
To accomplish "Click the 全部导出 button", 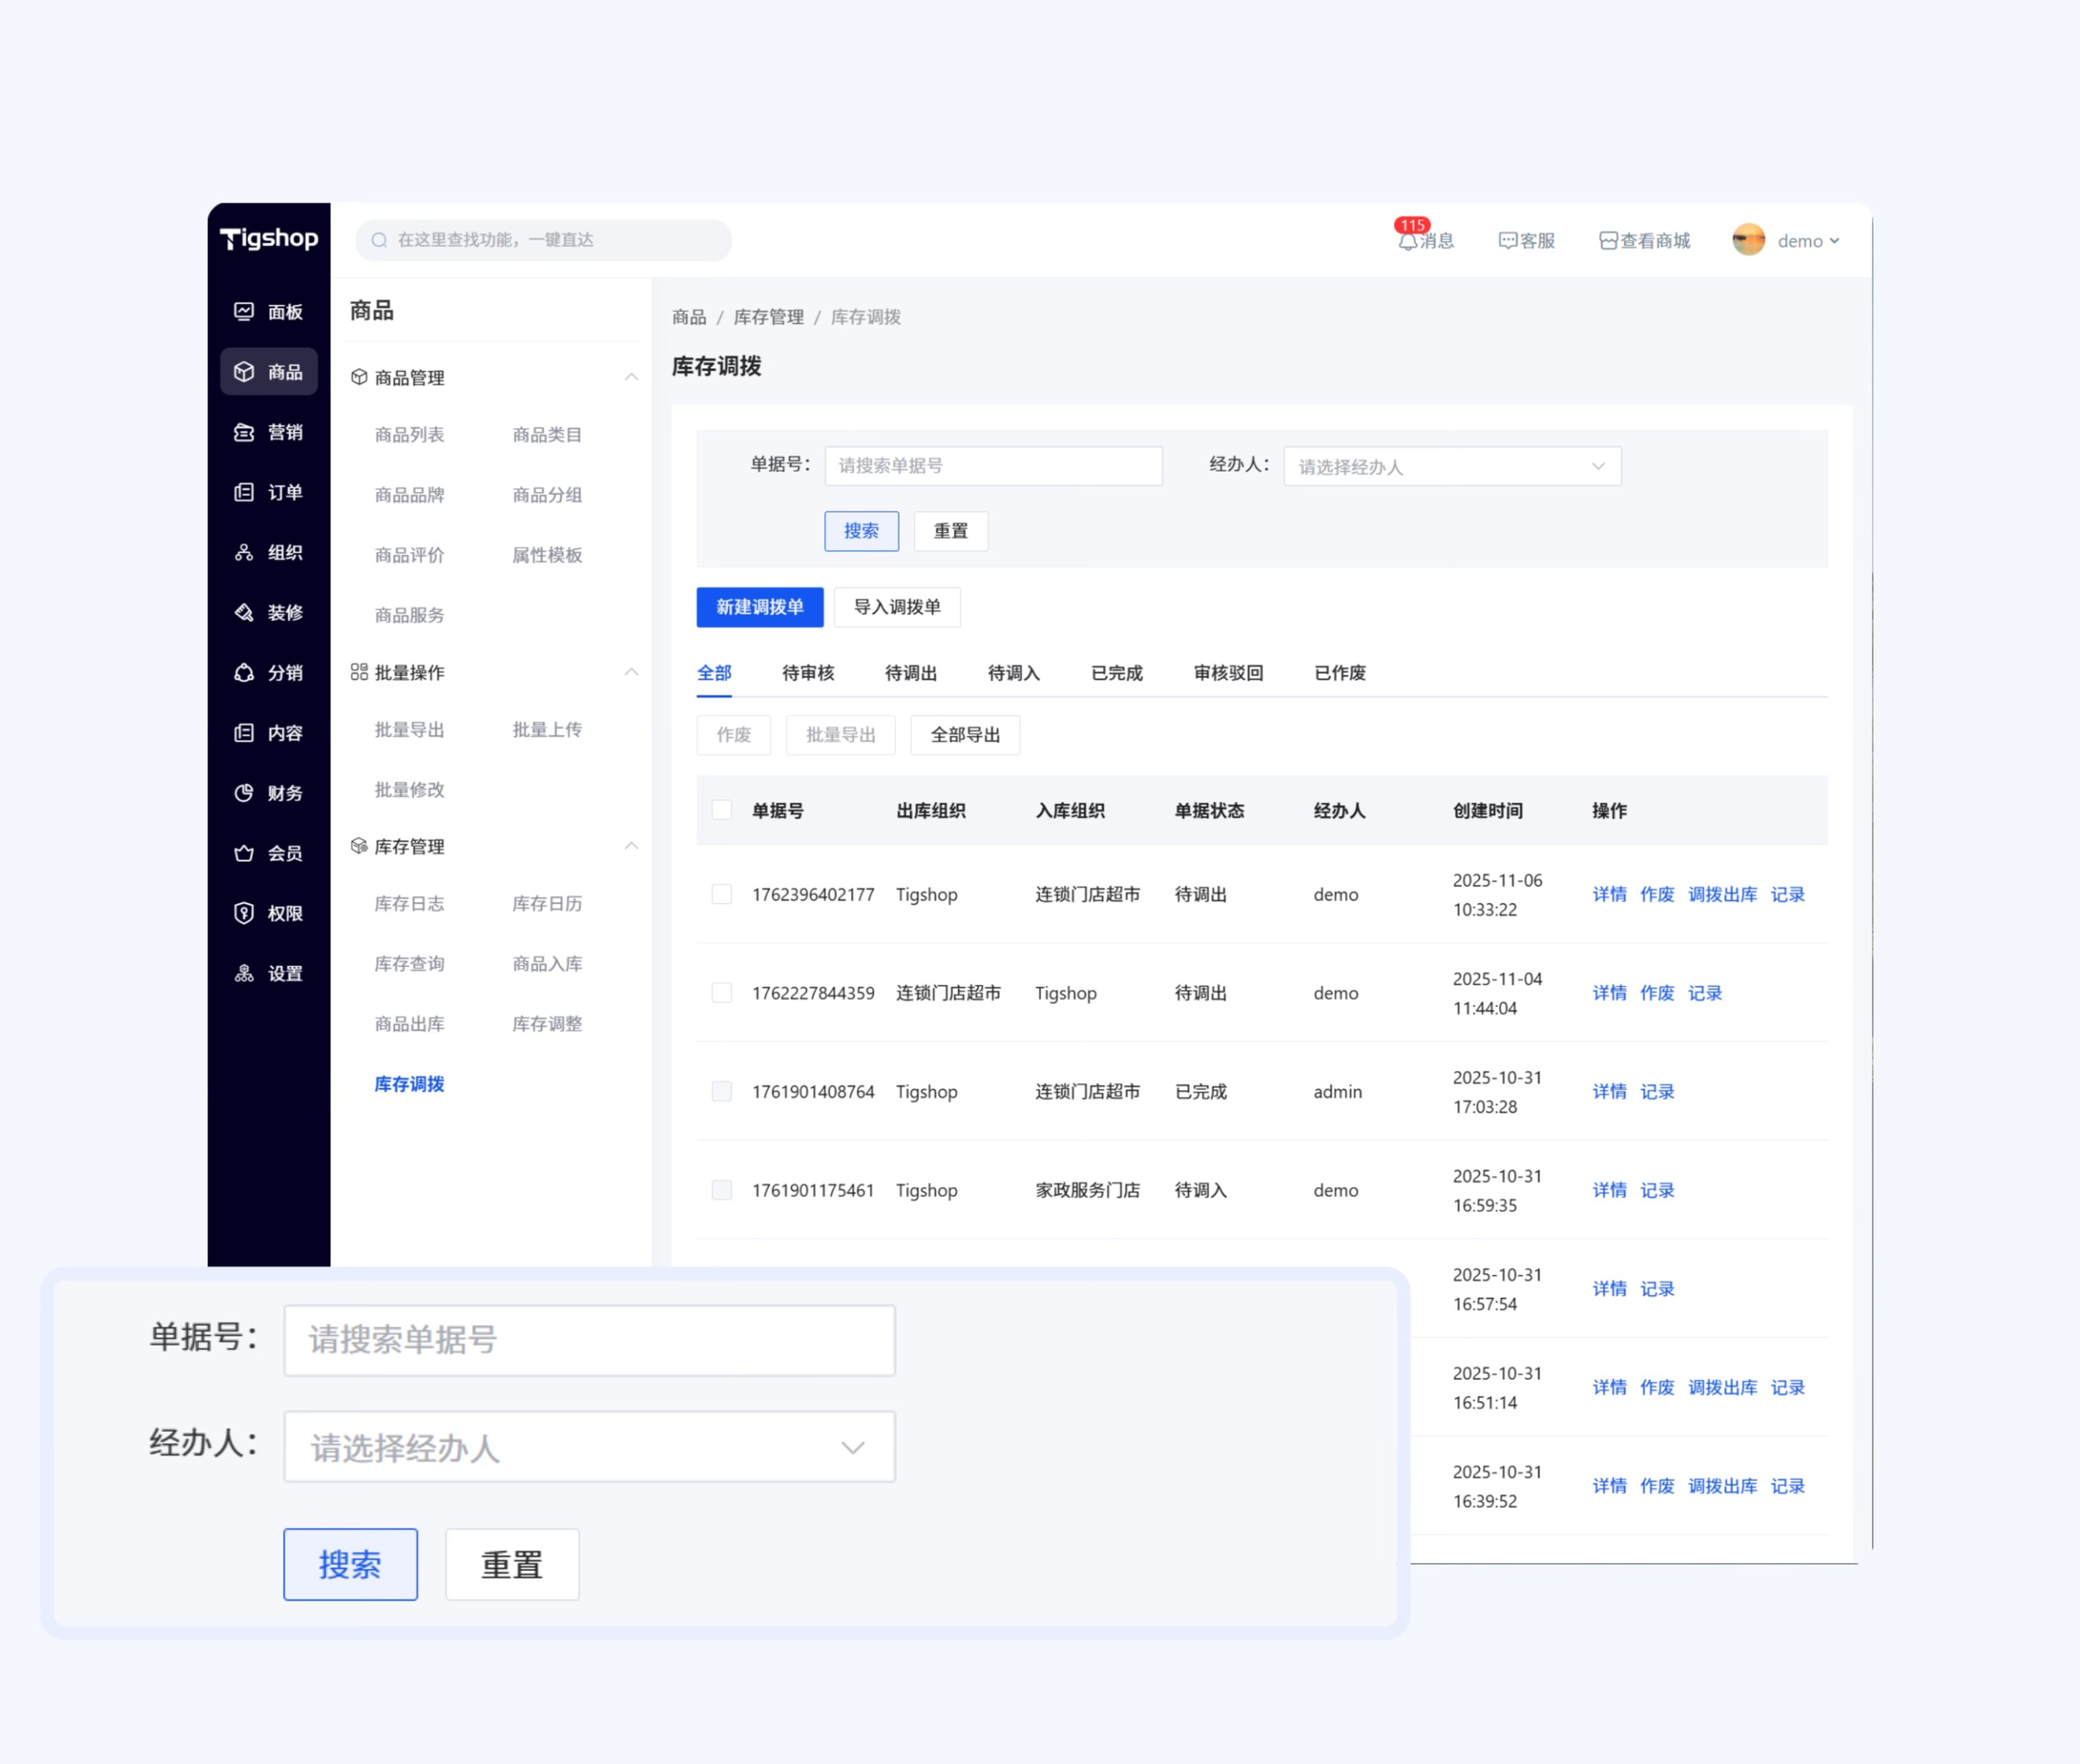I will [x=964, y=735].
